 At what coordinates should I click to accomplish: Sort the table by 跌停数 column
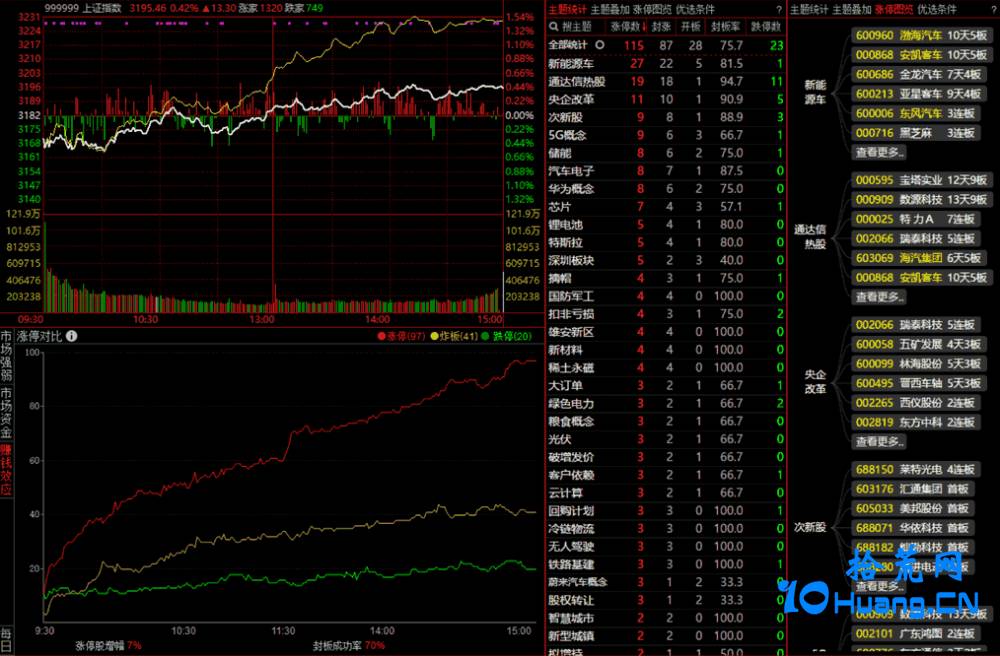coord(765,27)
